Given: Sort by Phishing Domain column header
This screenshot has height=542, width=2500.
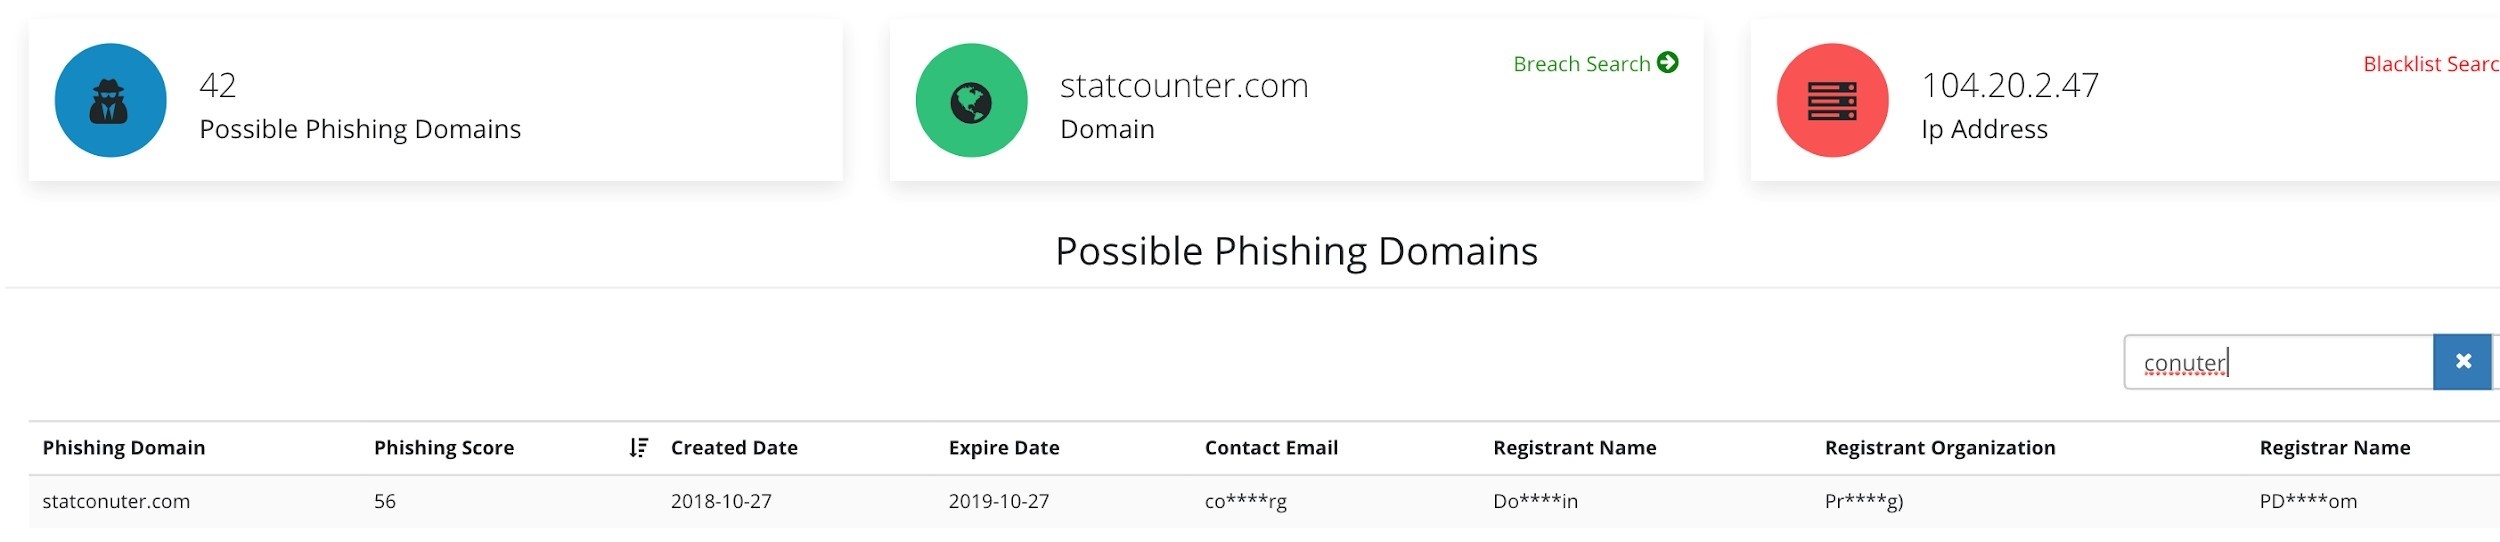Looking at the screenshot, I should tap(124, 448).
